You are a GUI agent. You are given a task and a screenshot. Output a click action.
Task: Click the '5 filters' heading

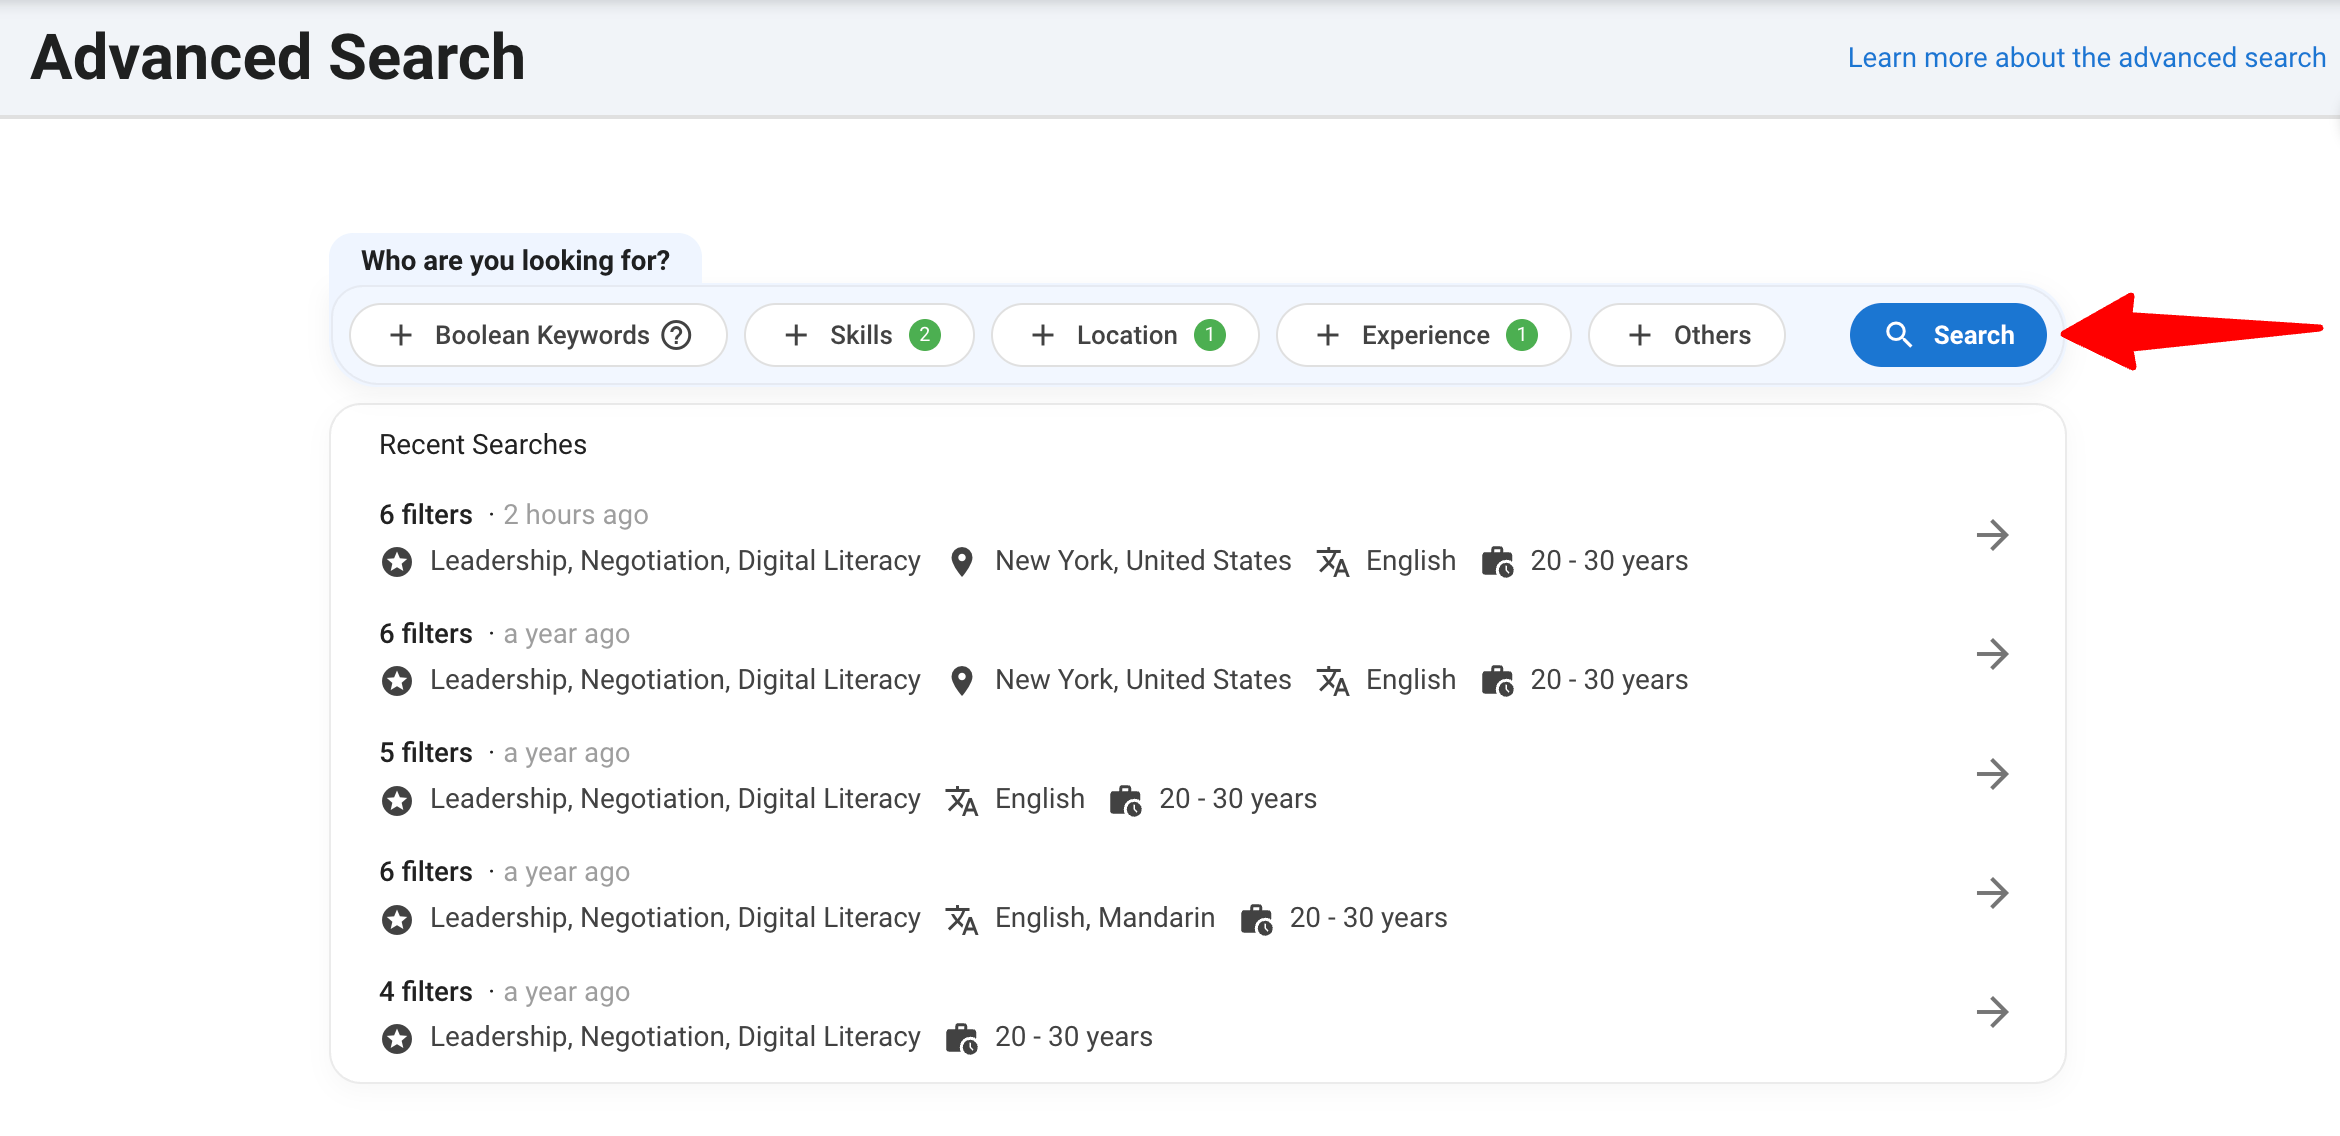tap(426, 752)
